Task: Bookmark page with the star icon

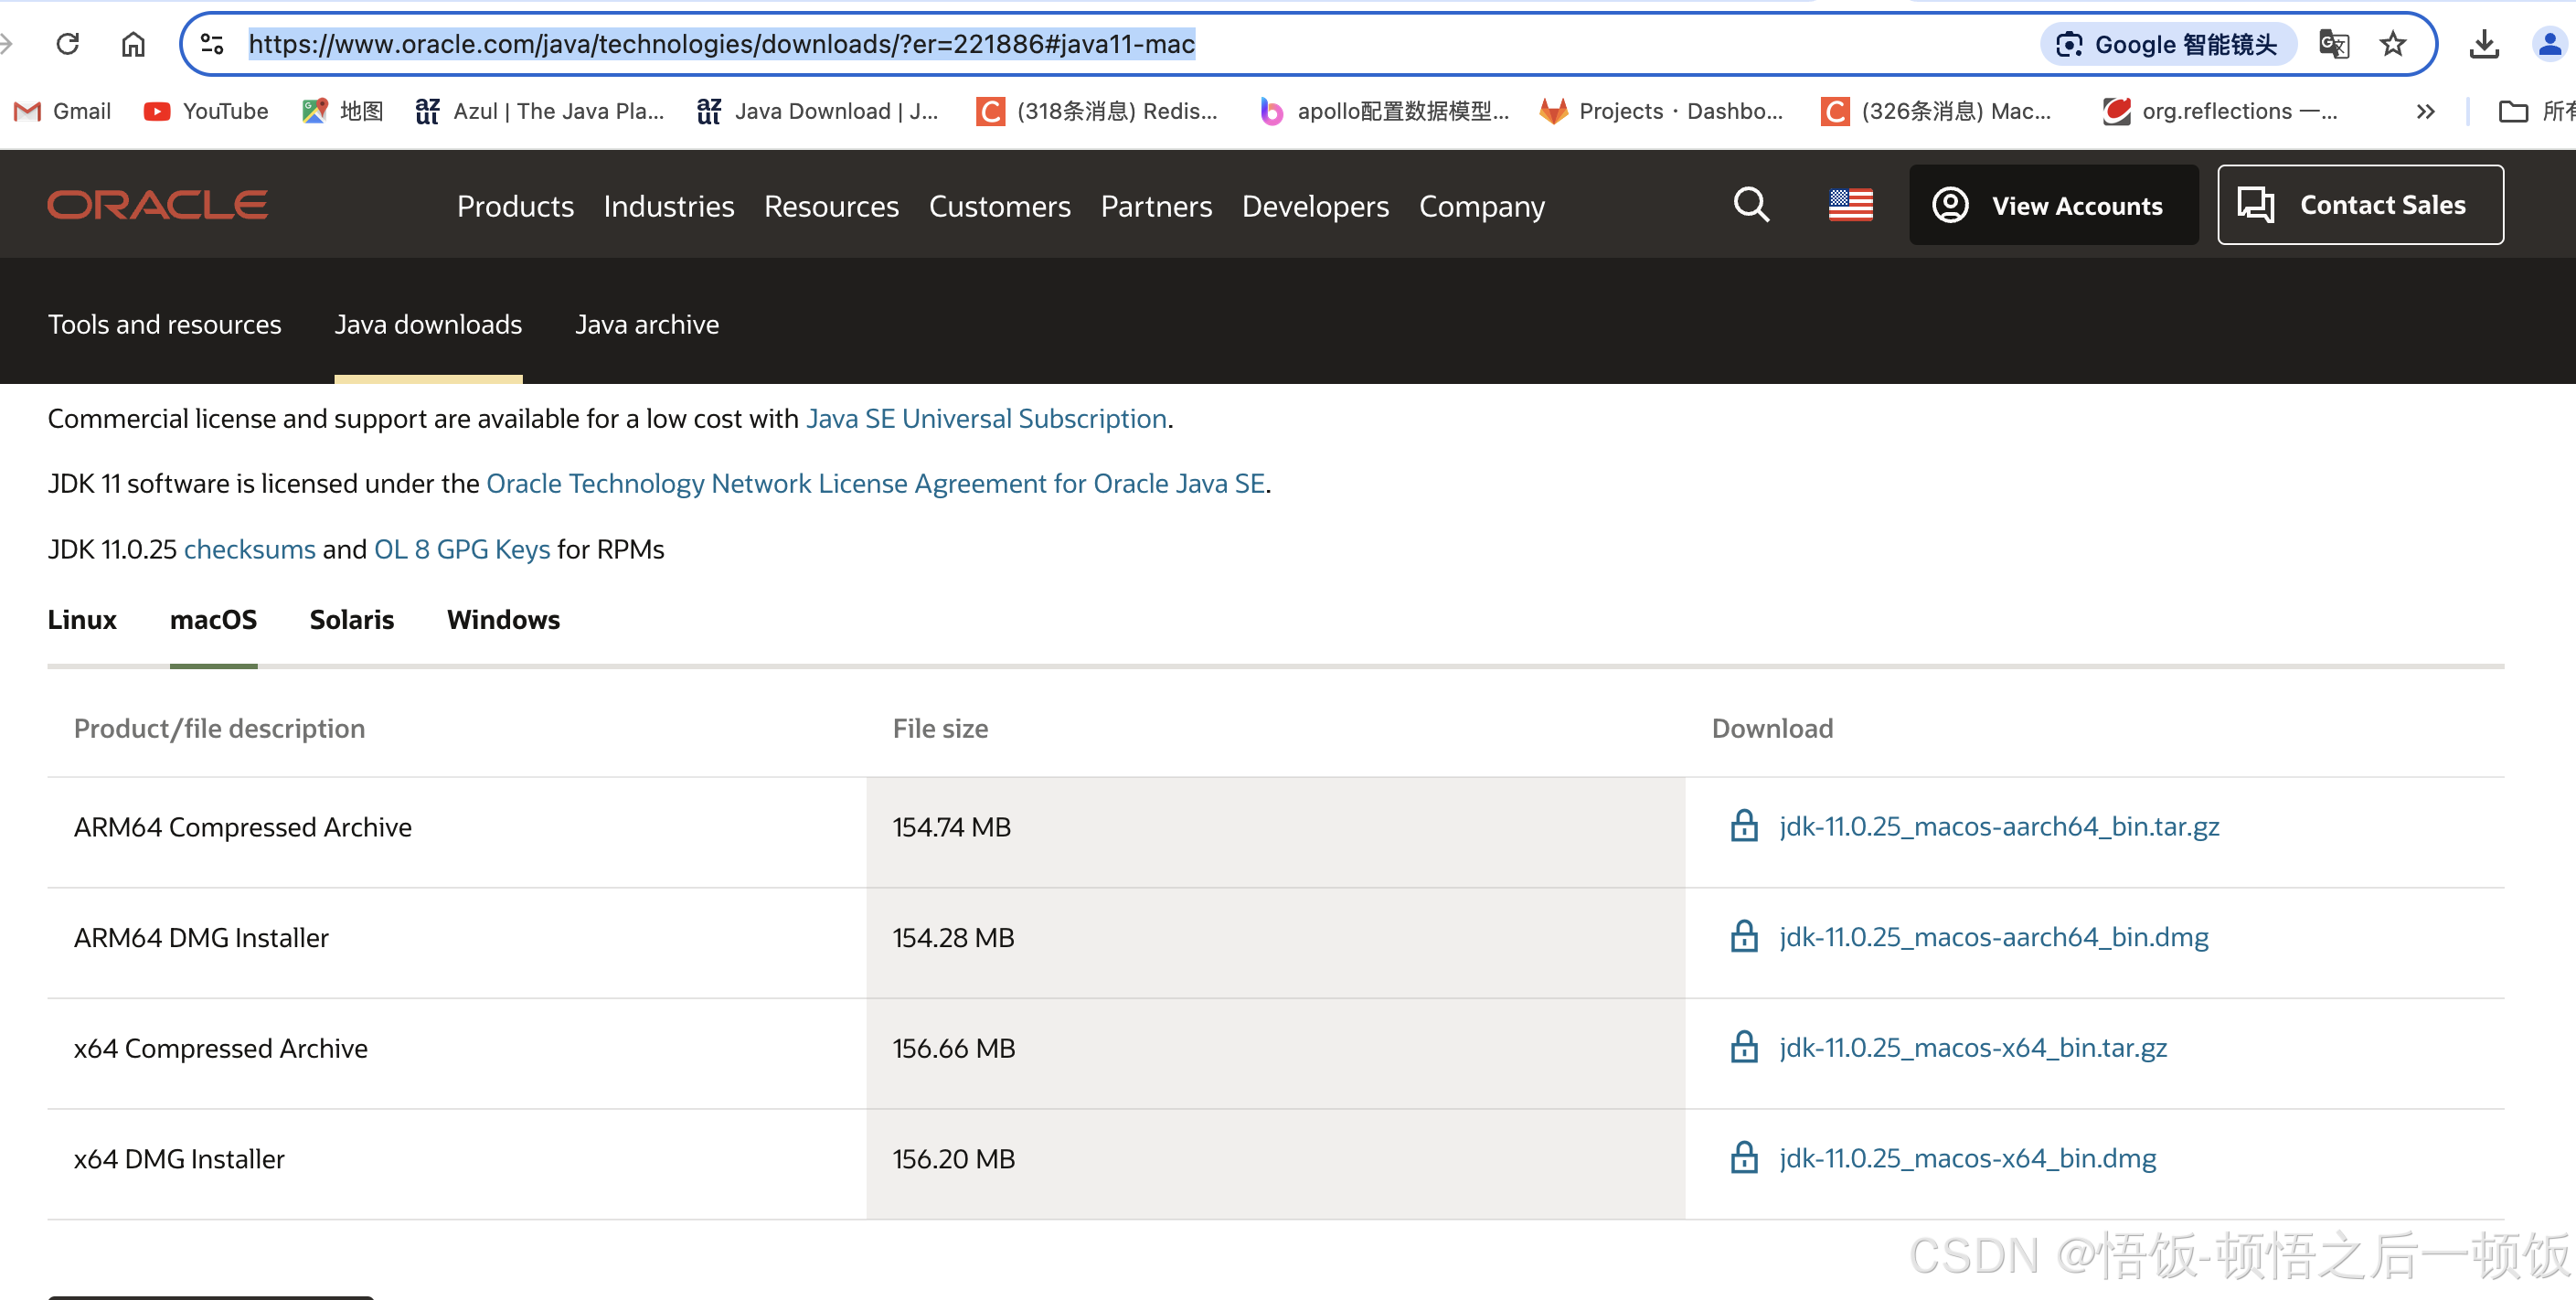Action: [x=2392, y=44]
